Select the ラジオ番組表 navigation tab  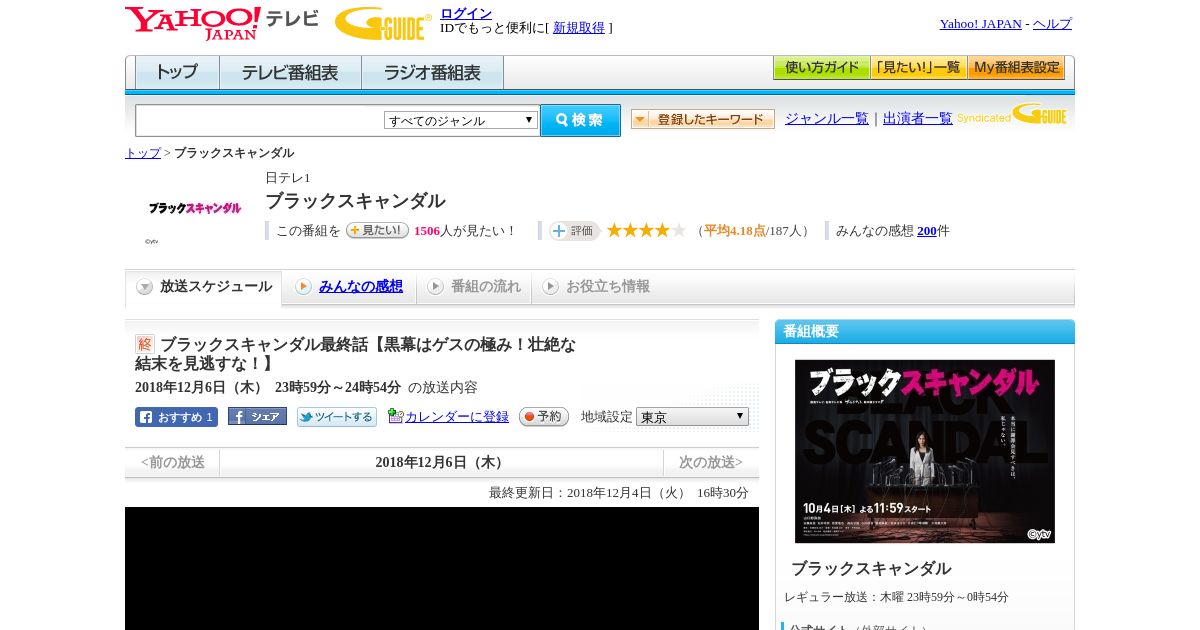[x=432, y=72]
